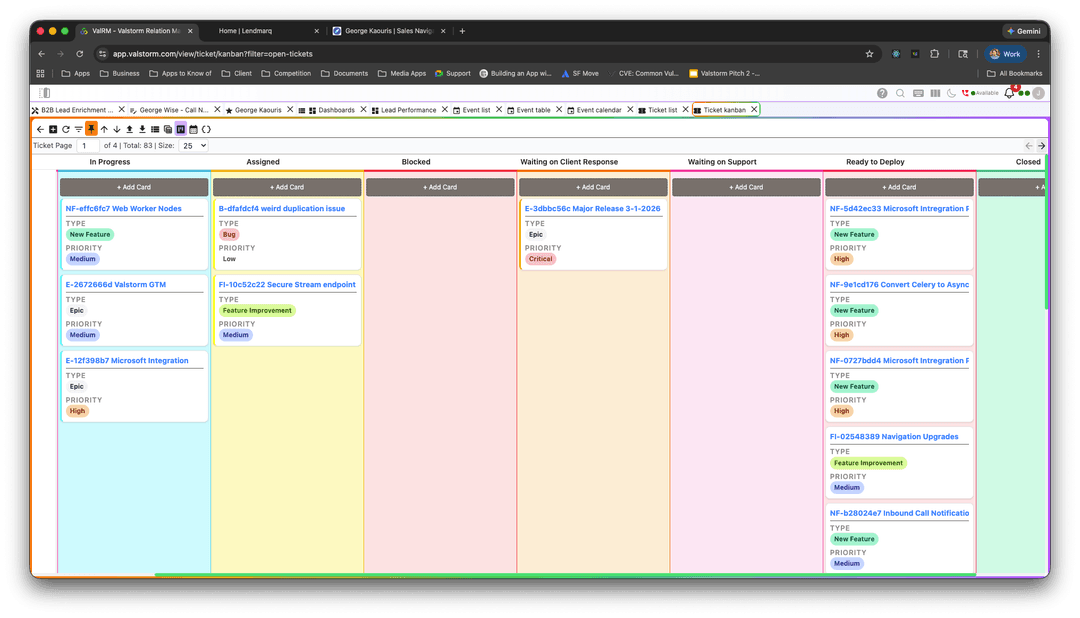Refresh the ticket board with the reload icon

click(x=65, y=129)
